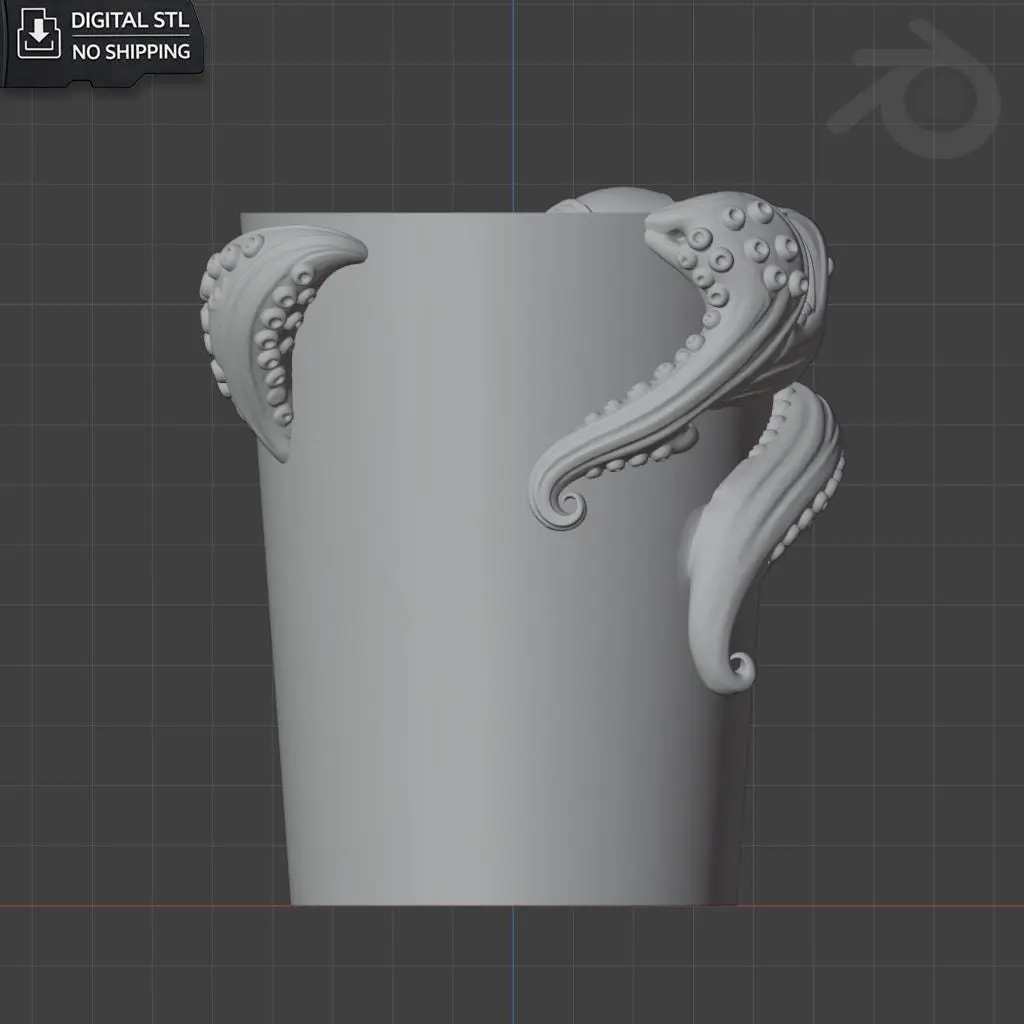Click the Blender logo watermark
The image size is (1024, 1024).
click(x=914, y=89)
